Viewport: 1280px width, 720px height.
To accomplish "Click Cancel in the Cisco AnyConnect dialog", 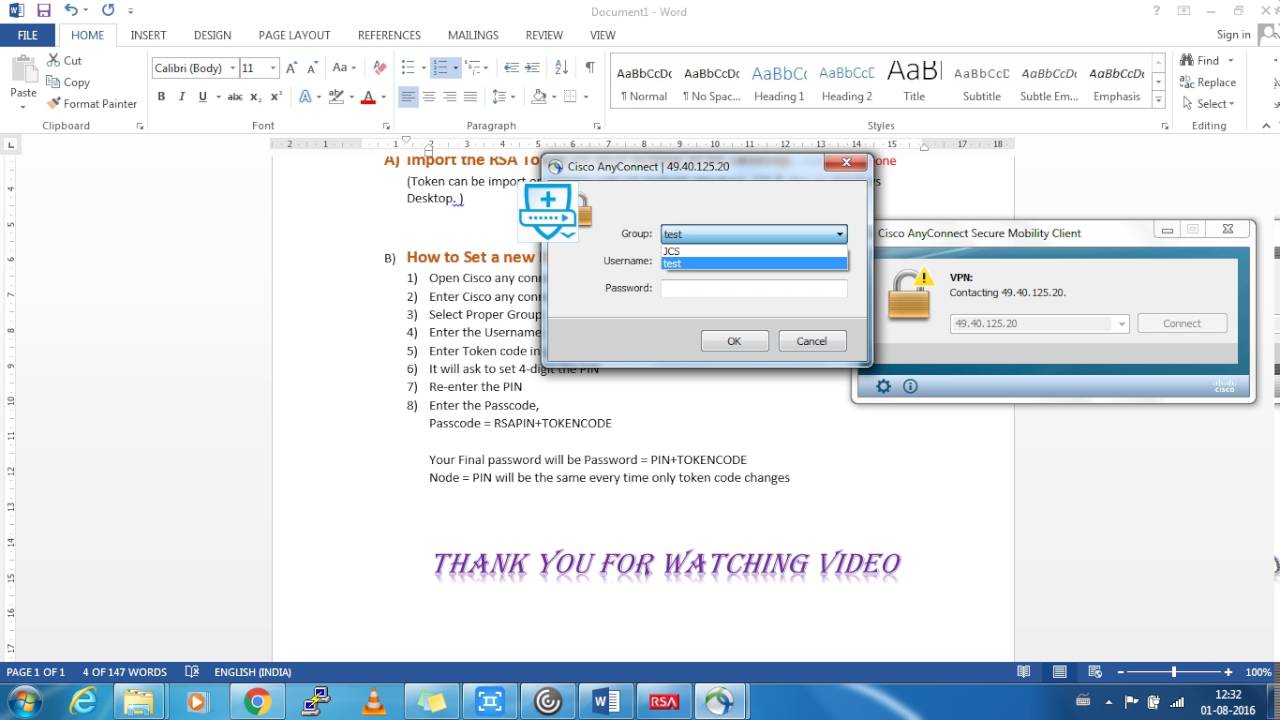I will [812, 341].
